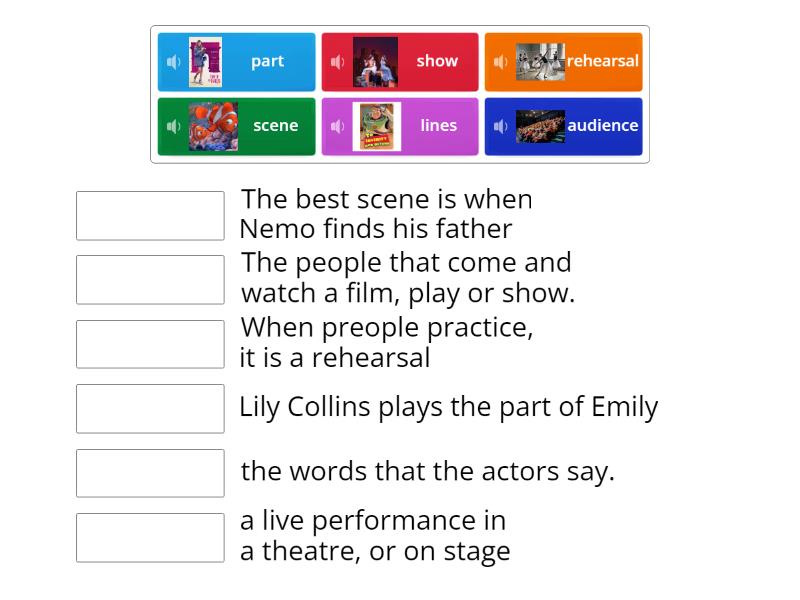Viewport: 800px width, 600px height.
Task: Select the "scene" word card
Action: pos(275,126)
